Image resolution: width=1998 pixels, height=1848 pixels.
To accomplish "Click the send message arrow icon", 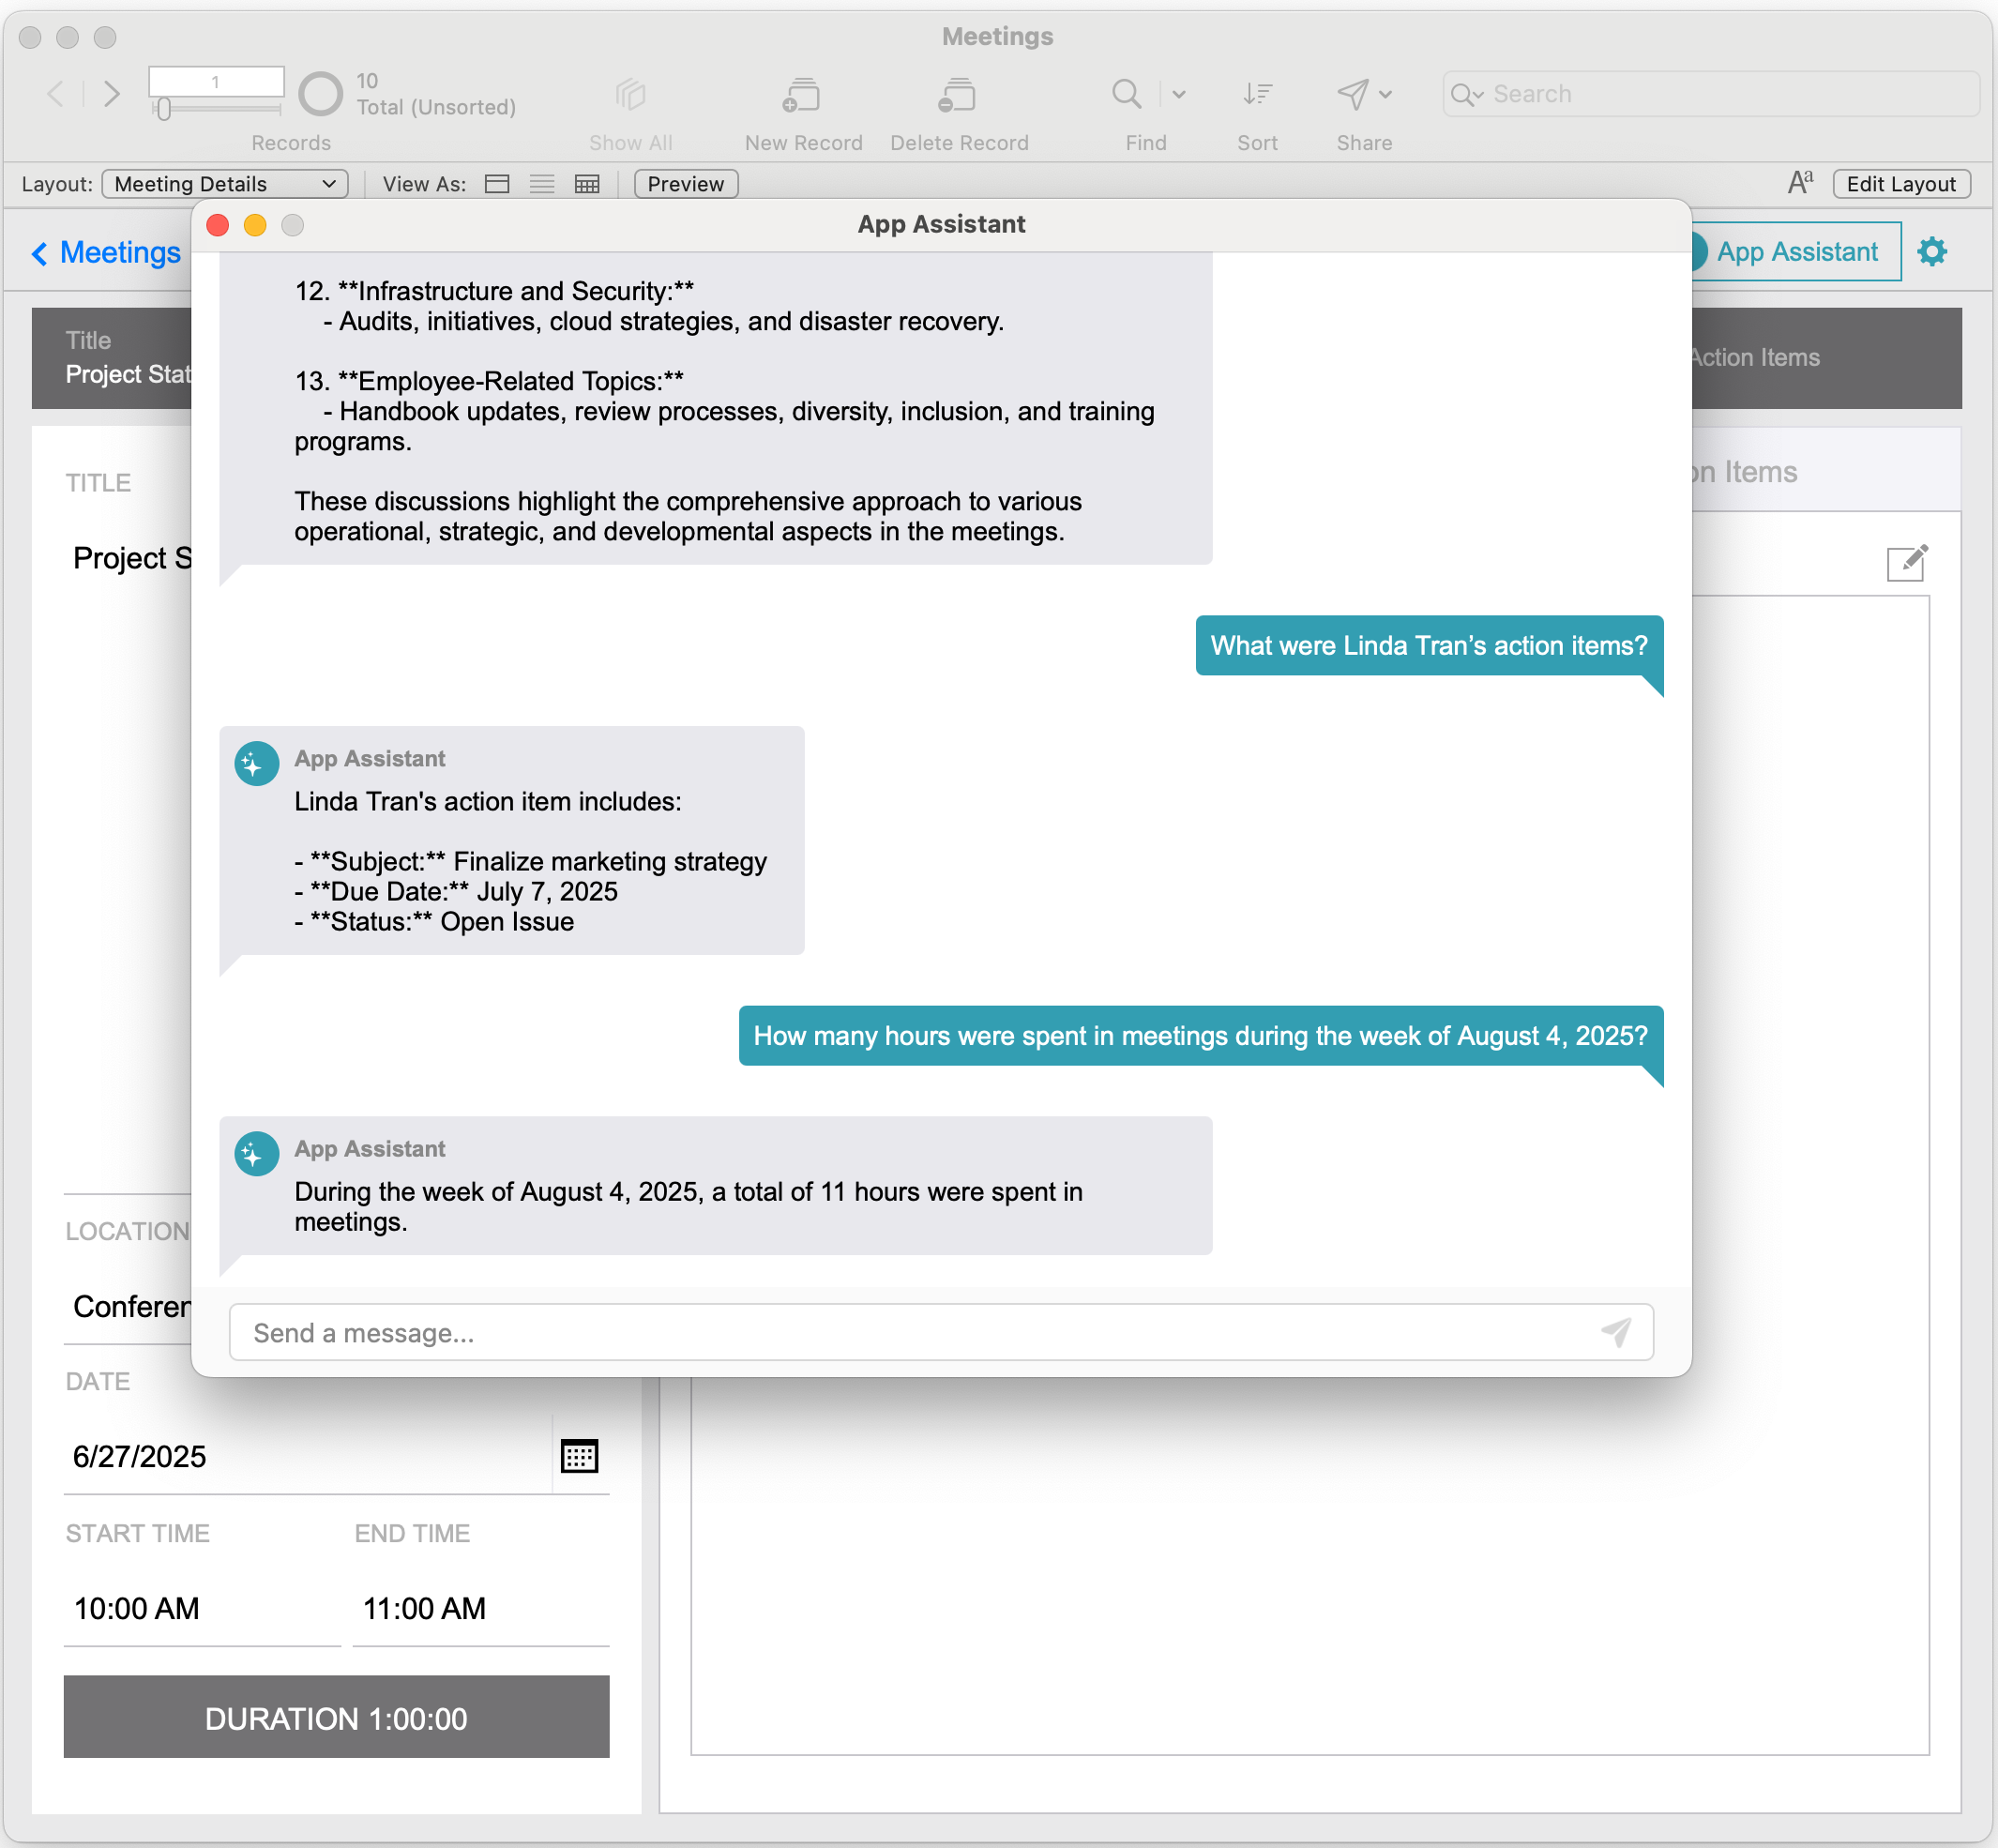I will tap(1616, 1332).
